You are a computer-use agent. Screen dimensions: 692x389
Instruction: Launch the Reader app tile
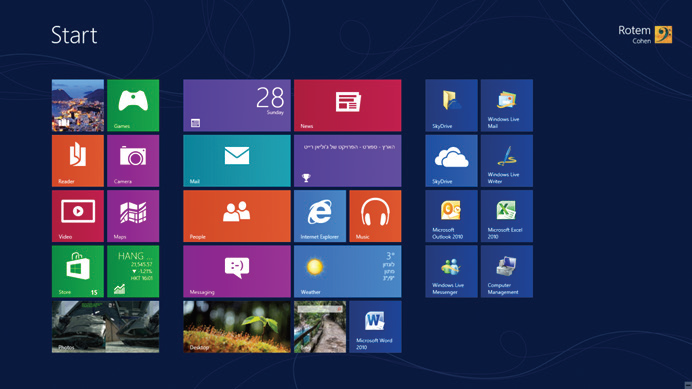[x=78, y=161]
